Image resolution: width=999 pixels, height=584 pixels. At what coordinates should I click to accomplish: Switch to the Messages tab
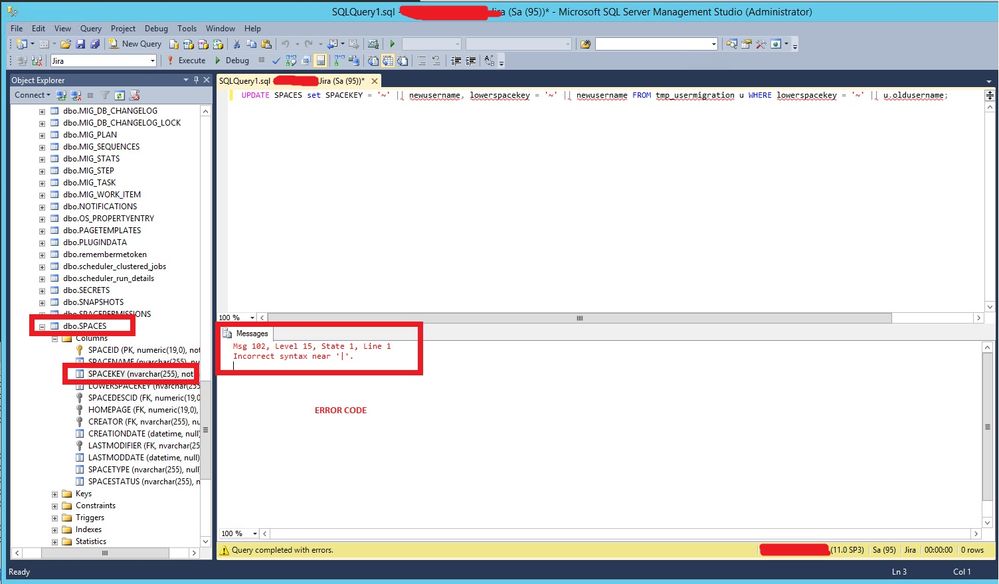click(246, 333)
